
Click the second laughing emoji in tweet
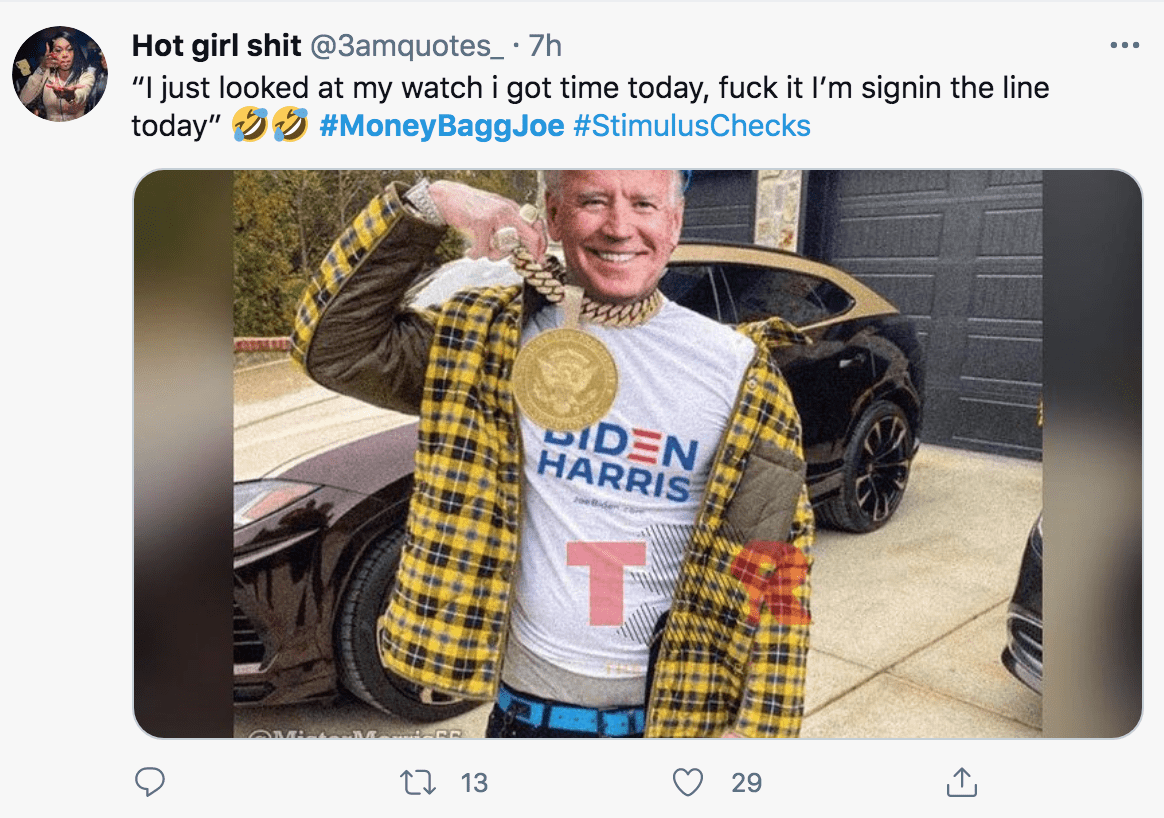pyautogui.click(x=290, y=125)
